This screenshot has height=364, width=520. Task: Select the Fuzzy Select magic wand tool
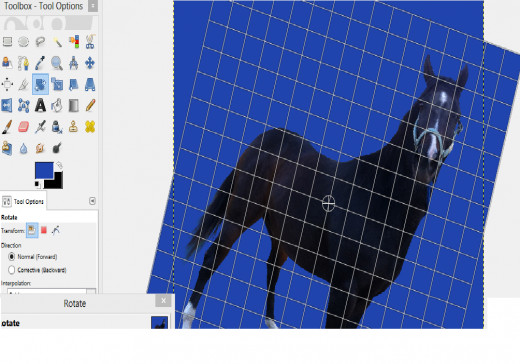tap(57, 42)
